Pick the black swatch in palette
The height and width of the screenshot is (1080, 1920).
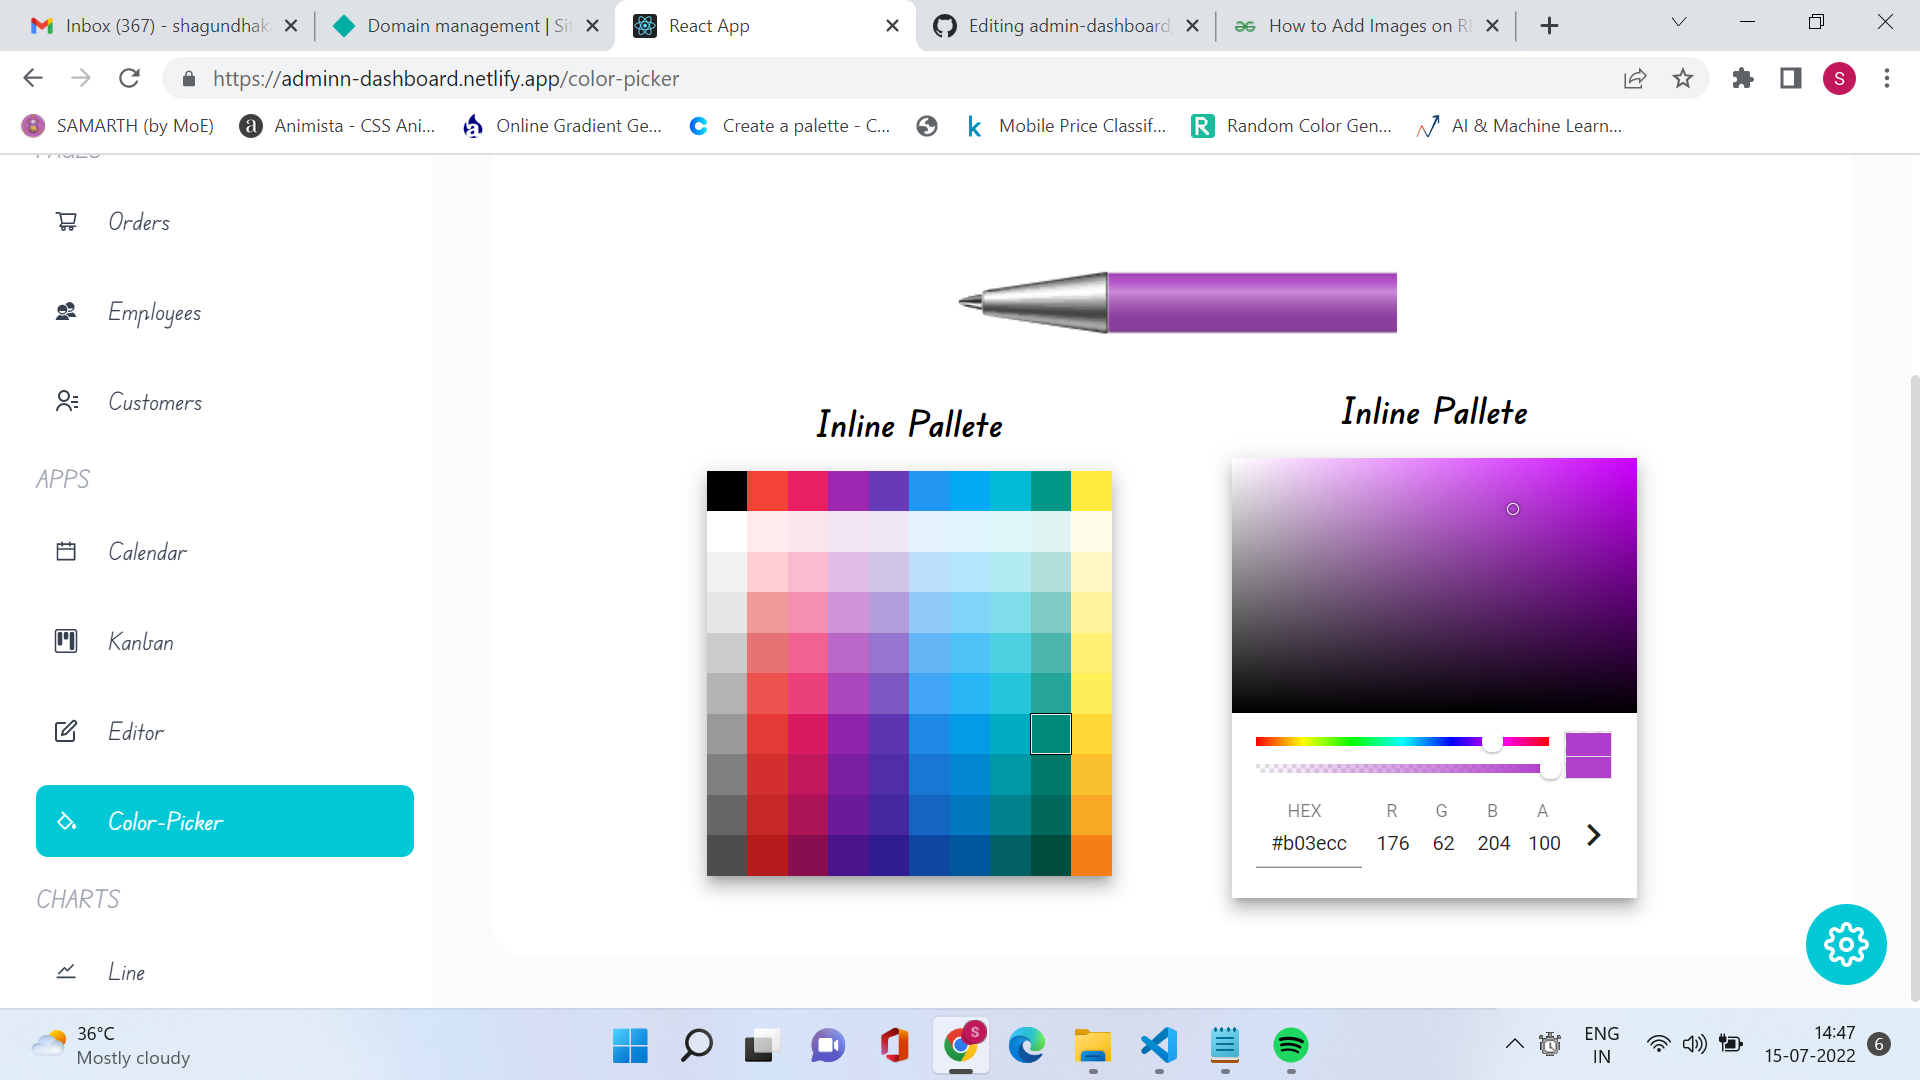727,491
